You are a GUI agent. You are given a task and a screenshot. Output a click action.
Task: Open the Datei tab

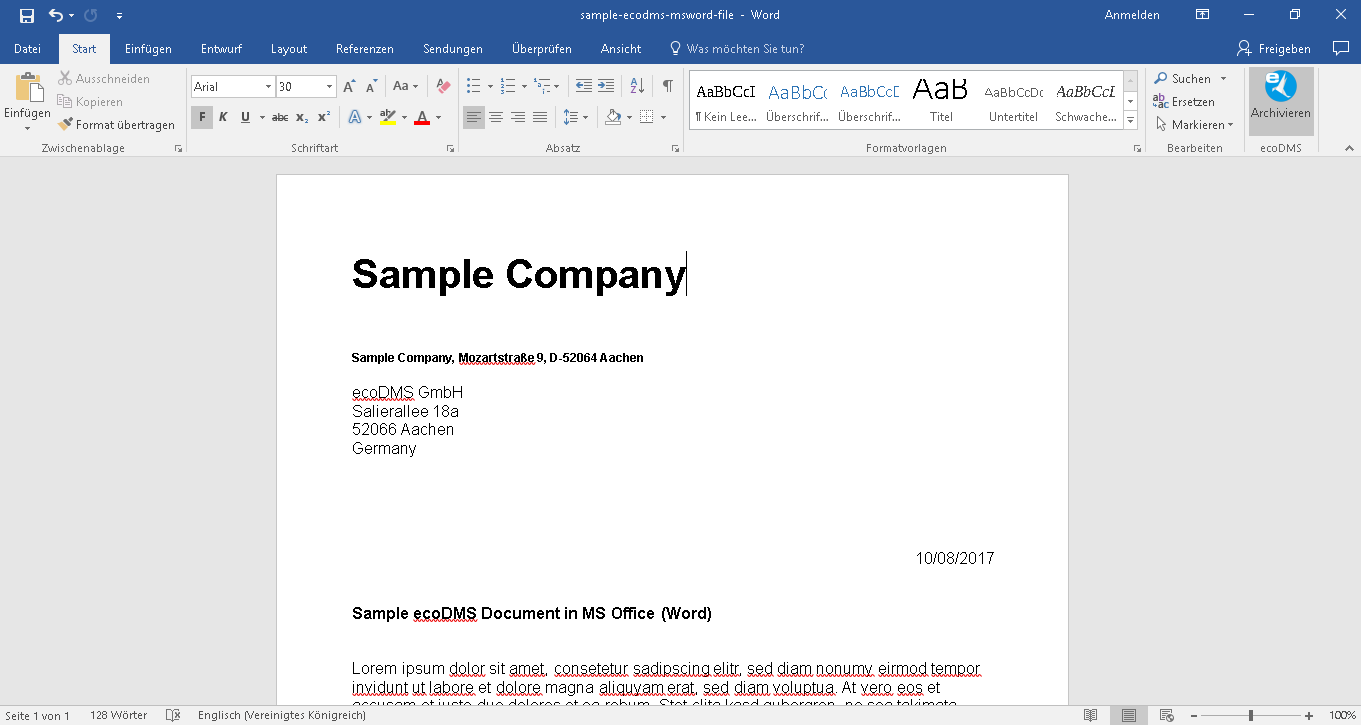(x=28, y=48)
